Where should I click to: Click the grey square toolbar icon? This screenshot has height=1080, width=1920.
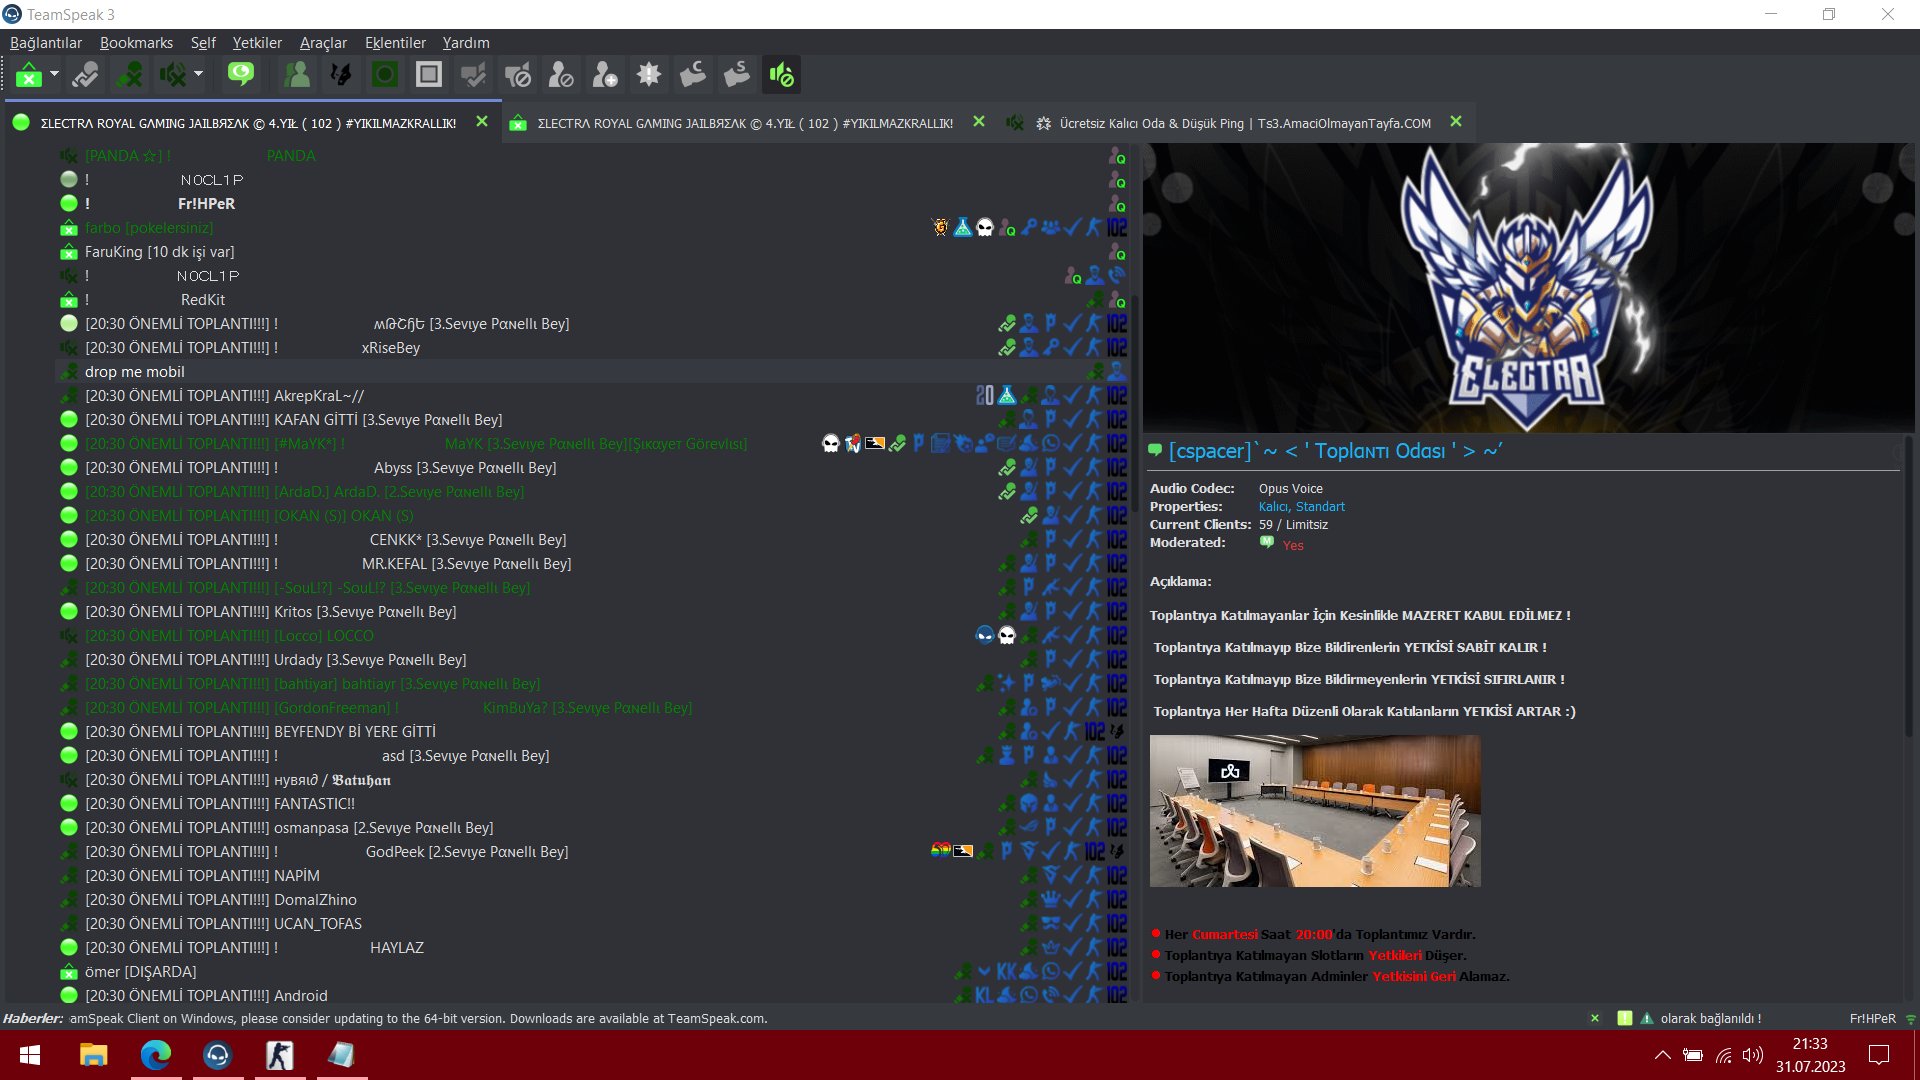tap(429, 75)
